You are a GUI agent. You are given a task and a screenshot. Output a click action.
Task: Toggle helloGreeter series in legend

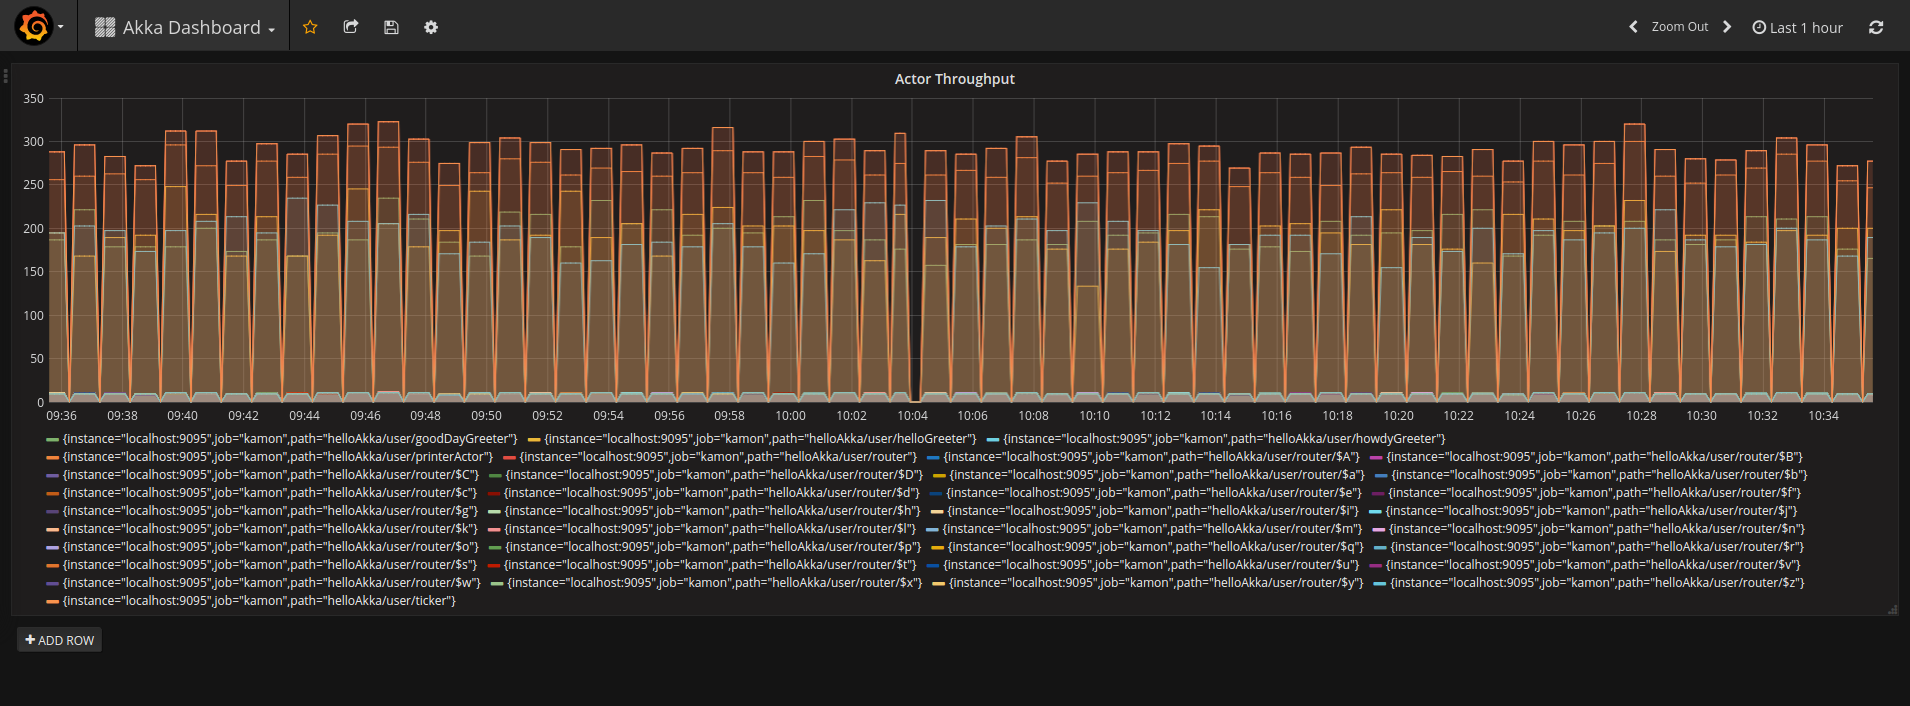[x=760, y=439]
